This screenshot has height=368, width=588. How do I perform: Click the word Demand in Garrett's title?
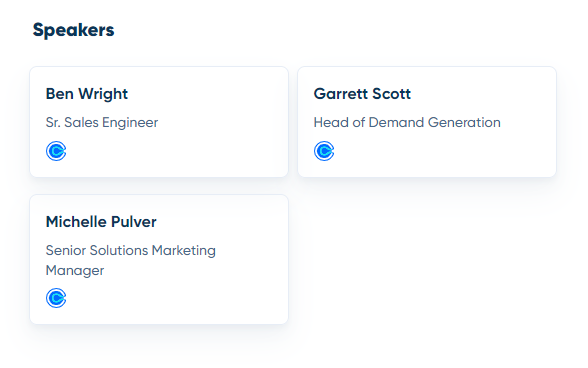(x=396, y=122)
